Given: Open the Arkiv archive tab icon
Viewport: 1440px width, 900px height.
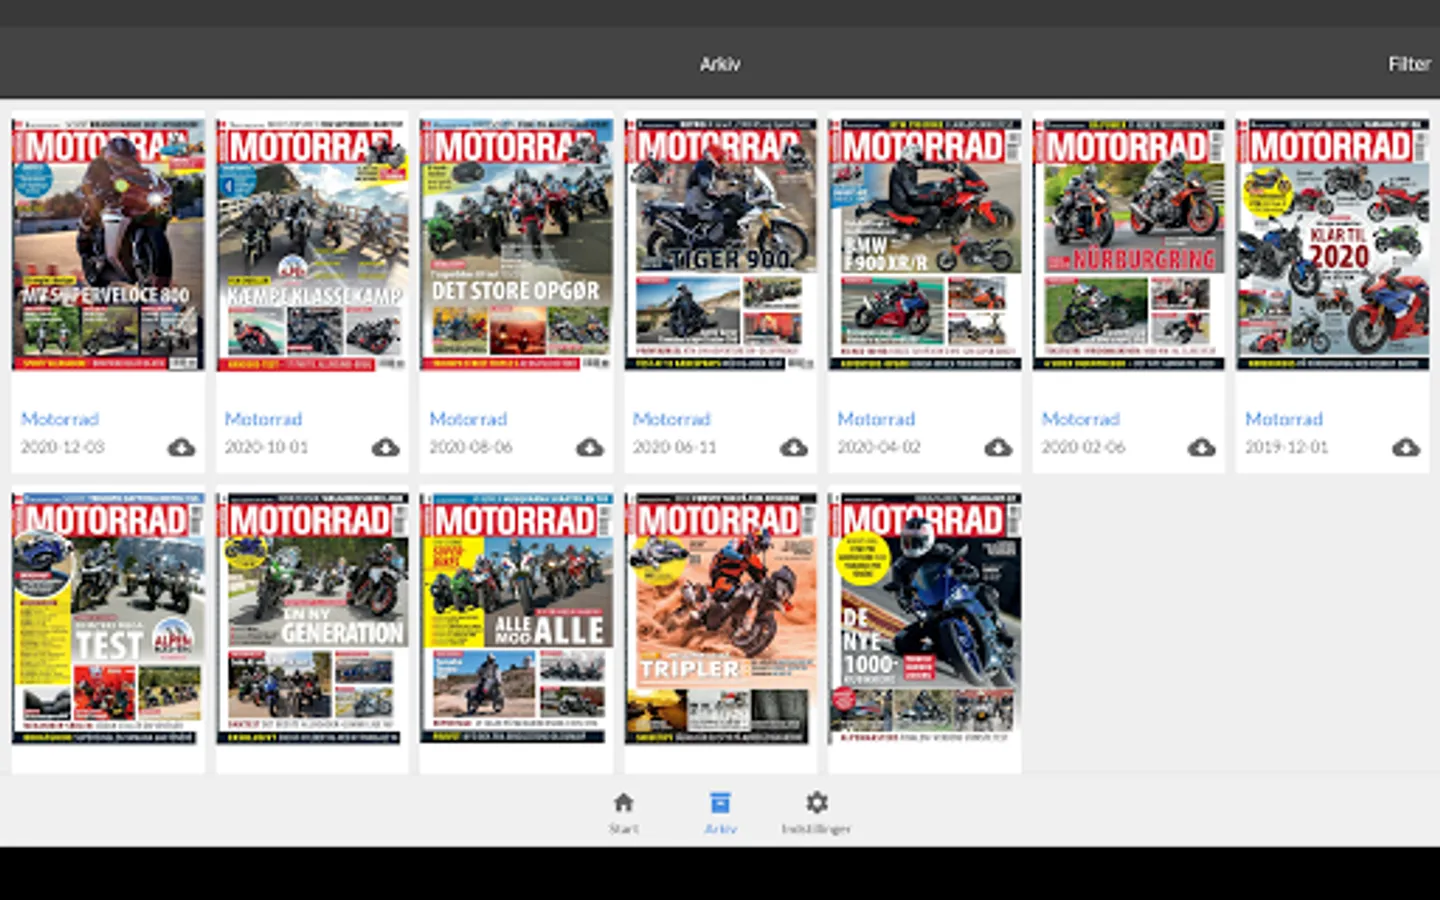Looking at the screenshot, I should (720, 802).
